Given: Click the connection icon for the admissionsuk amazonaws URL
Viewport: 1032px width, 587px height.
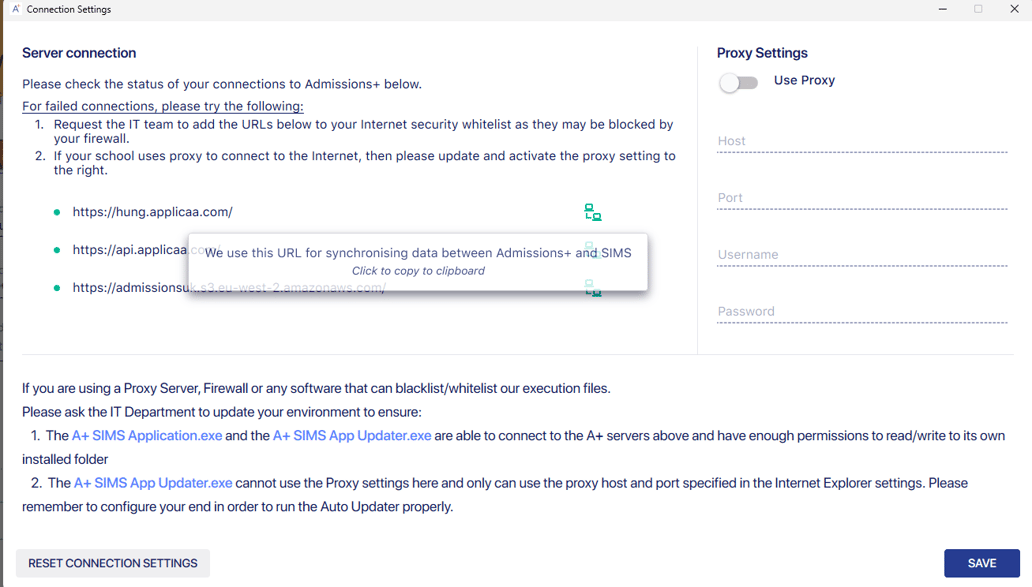Looking at the screenshot, I should [x=593, y=289].
